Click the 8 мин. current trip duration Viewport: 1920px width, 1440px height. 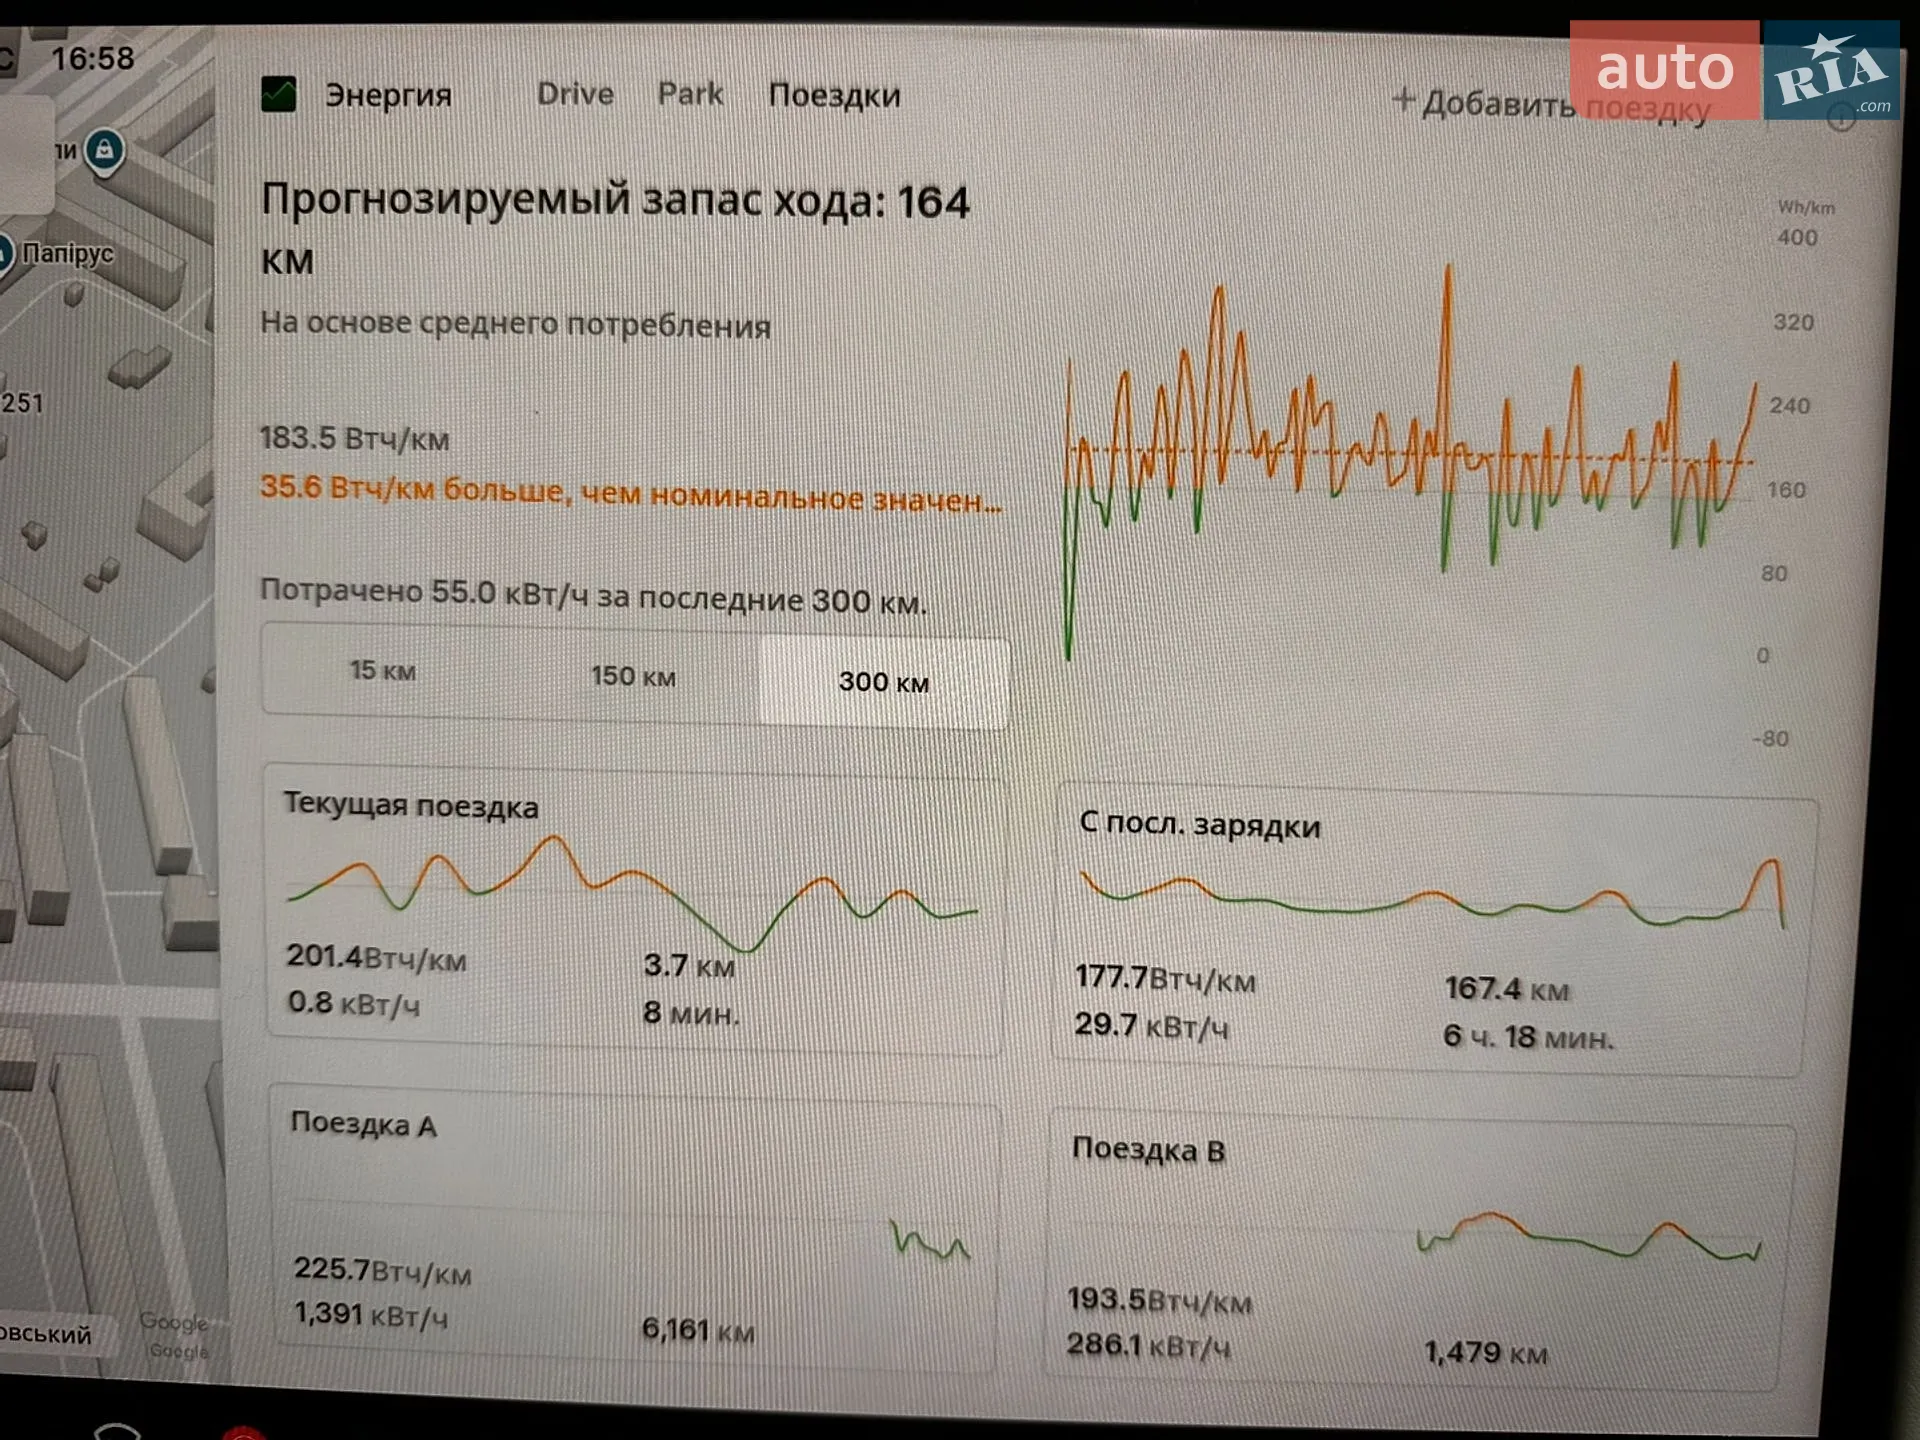[691, 1013]
